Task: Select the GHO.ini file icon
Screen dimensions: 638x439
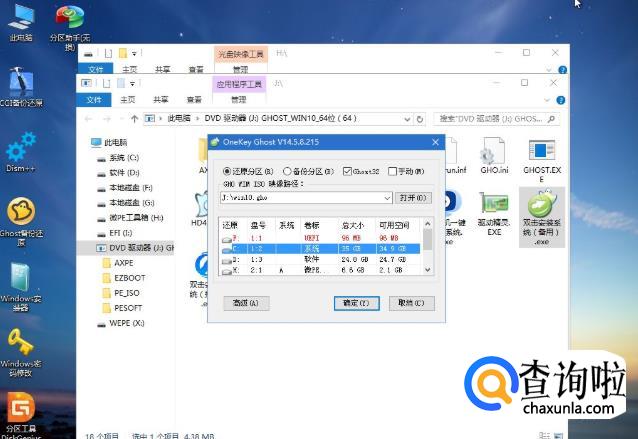Action: [494, 155]
